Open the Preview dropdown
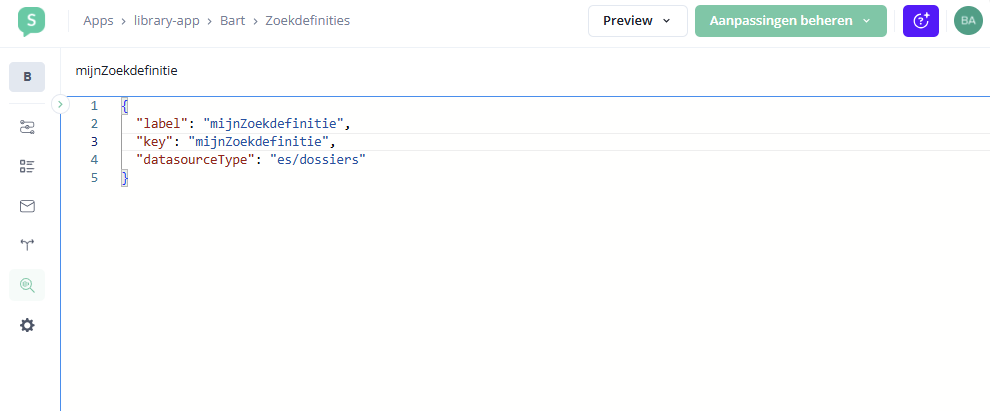The width and height of the screenshot is (990, 411). point(637,21)
